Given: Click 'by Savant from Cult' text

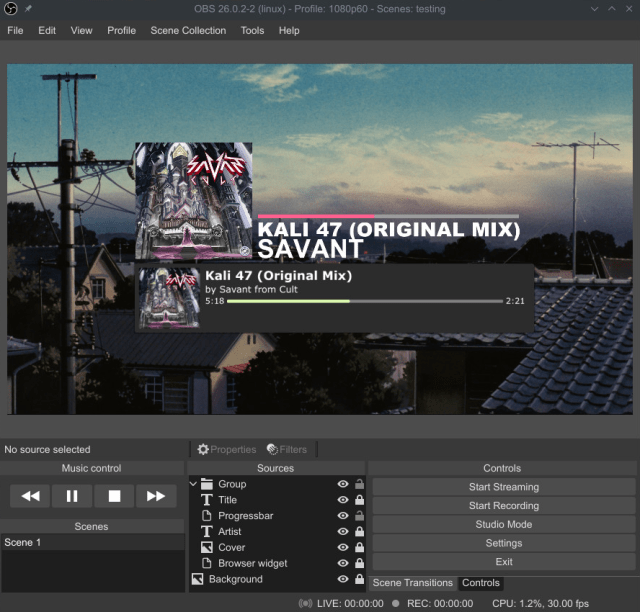Looking at the screenshot, I should (x=251, y=289).
